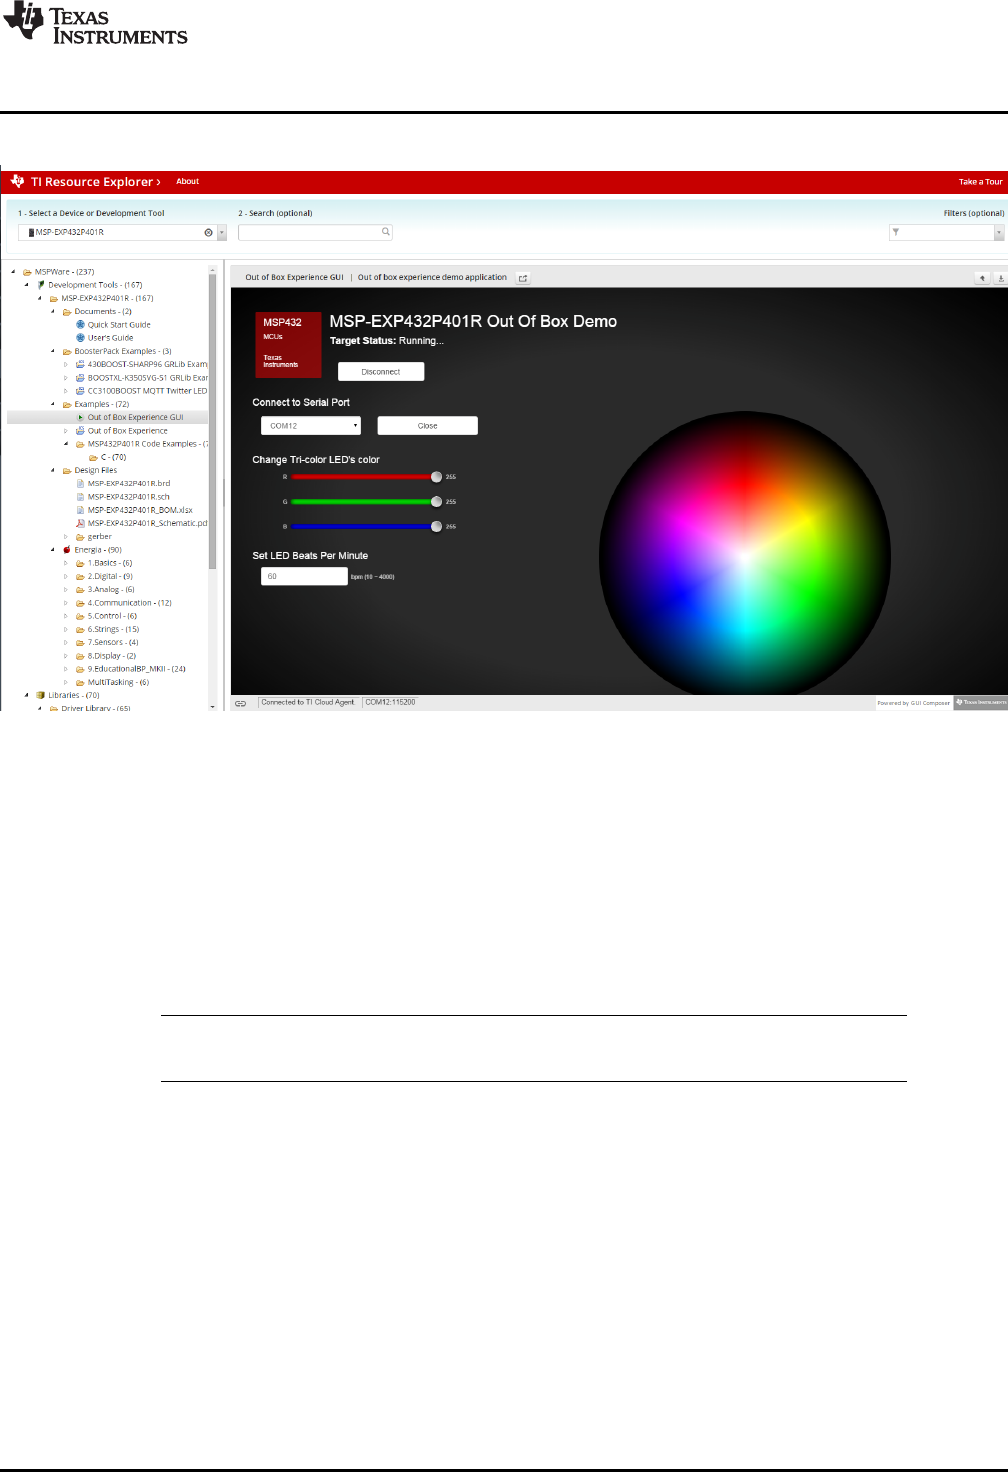
Task: Click the download icon in content header
Action: (x=1001, y=278)
